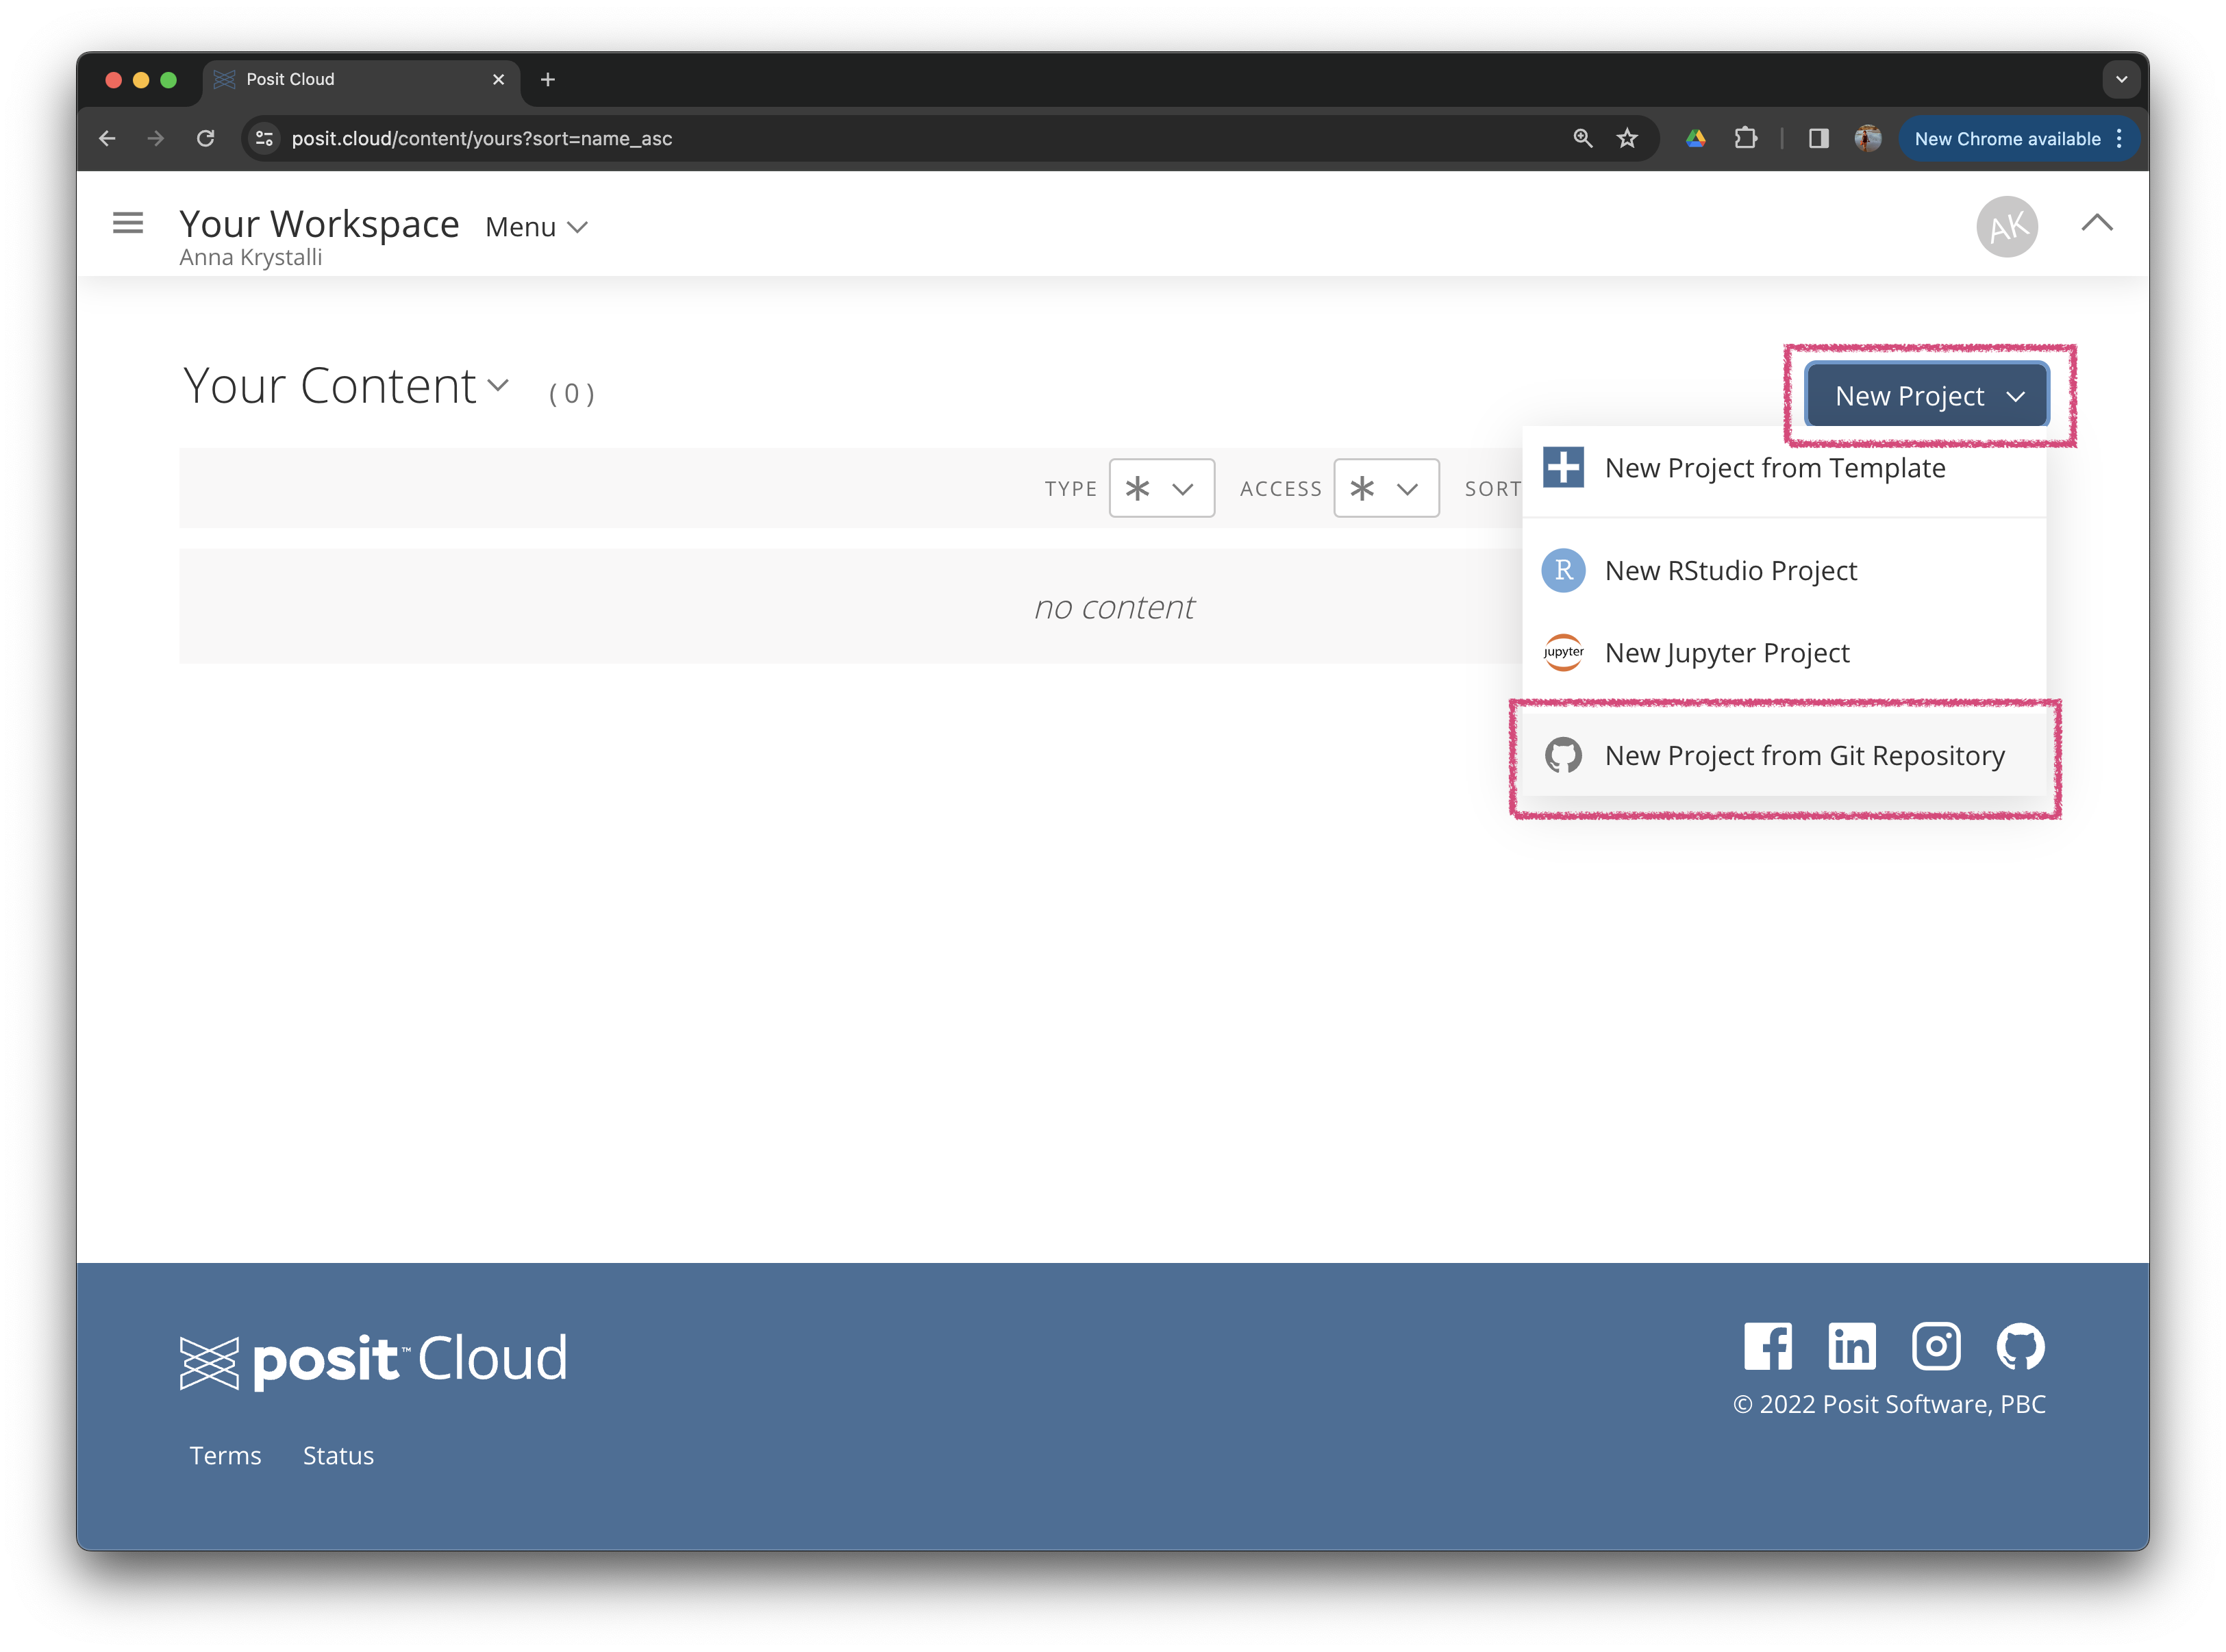Open a new browser tab with plus
The height and width of the screenshot is (1652, 2226).
(548, 80)
